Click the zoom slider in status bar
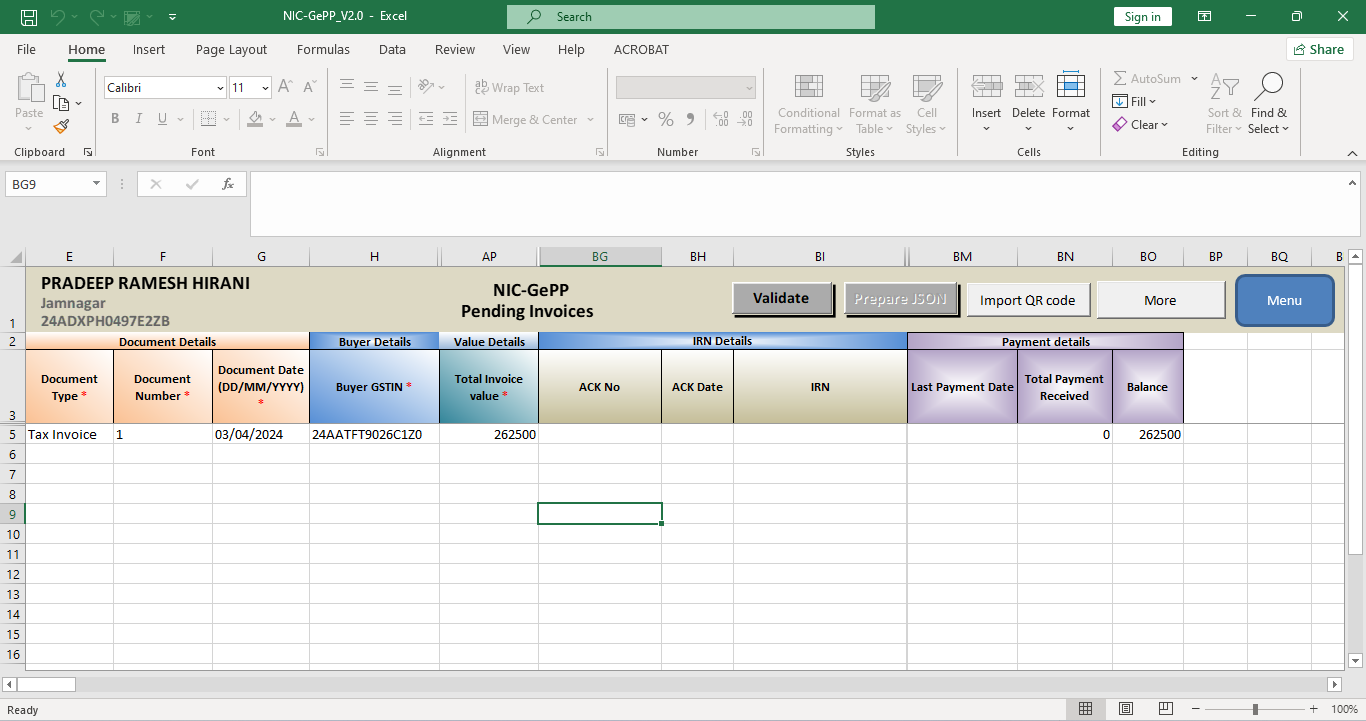 pos(1254,709)
